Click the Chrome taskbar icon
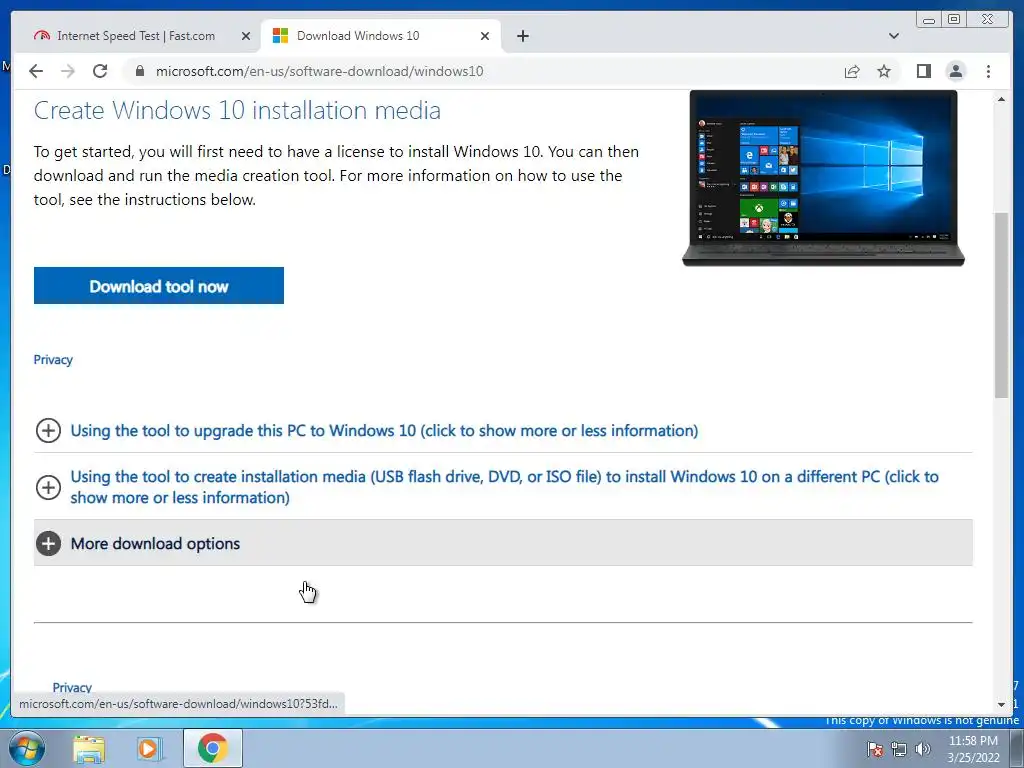1024x768 pixels. [x=213, y=748]
